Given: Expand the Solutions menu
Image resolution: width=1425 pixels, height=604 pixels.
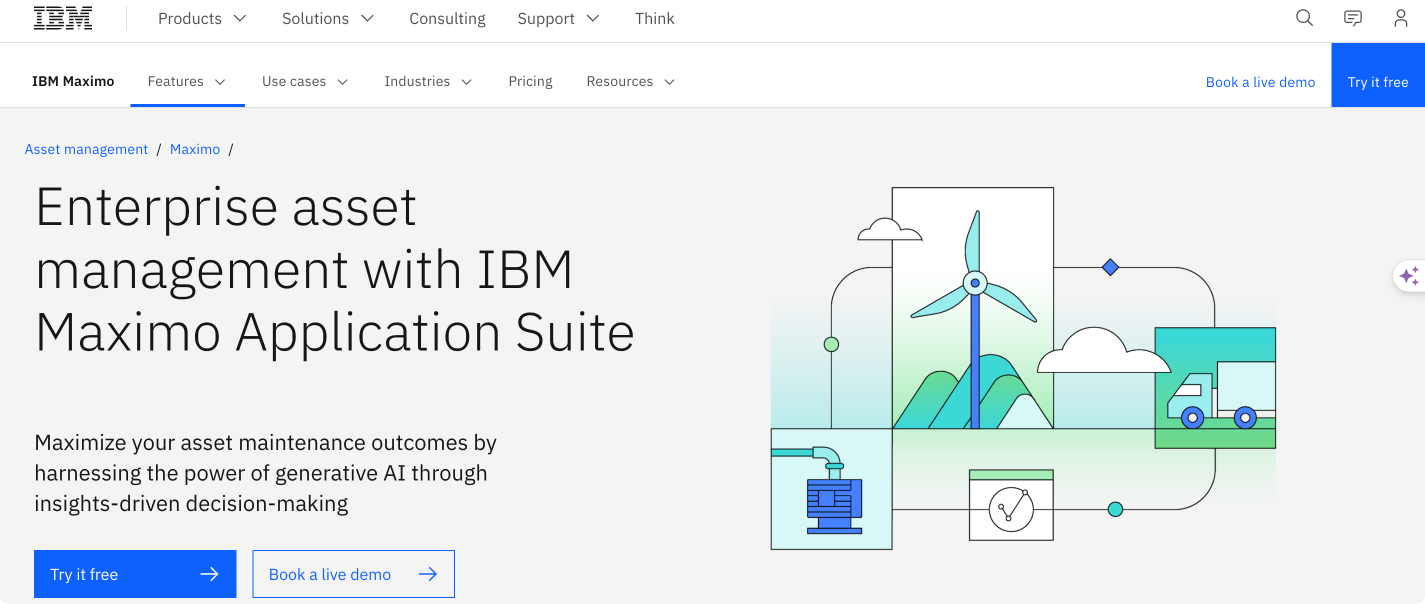Looking at the screenshot, I should [x=328, y=18].
